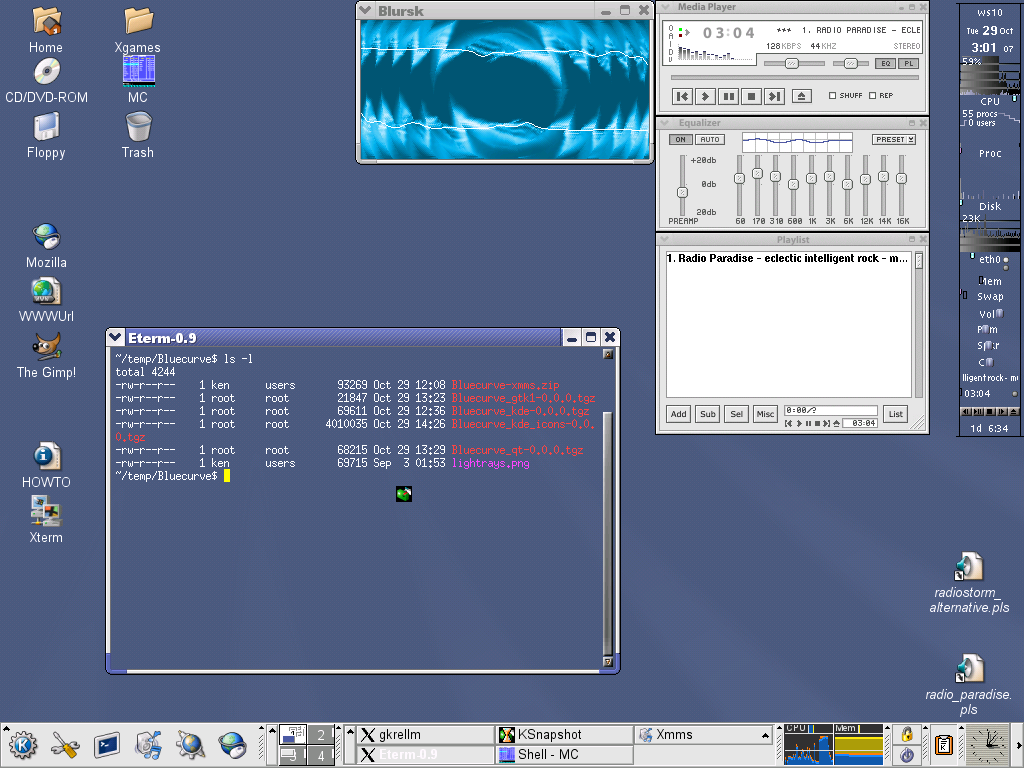The image size is (1024, 768).
Task: Toggle the EQ button in Media Player
Action: click(886, 63)
